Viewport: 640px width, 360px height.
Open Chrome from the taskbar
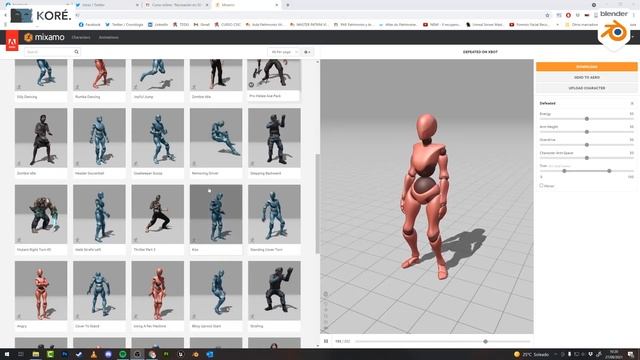(152, 354)
